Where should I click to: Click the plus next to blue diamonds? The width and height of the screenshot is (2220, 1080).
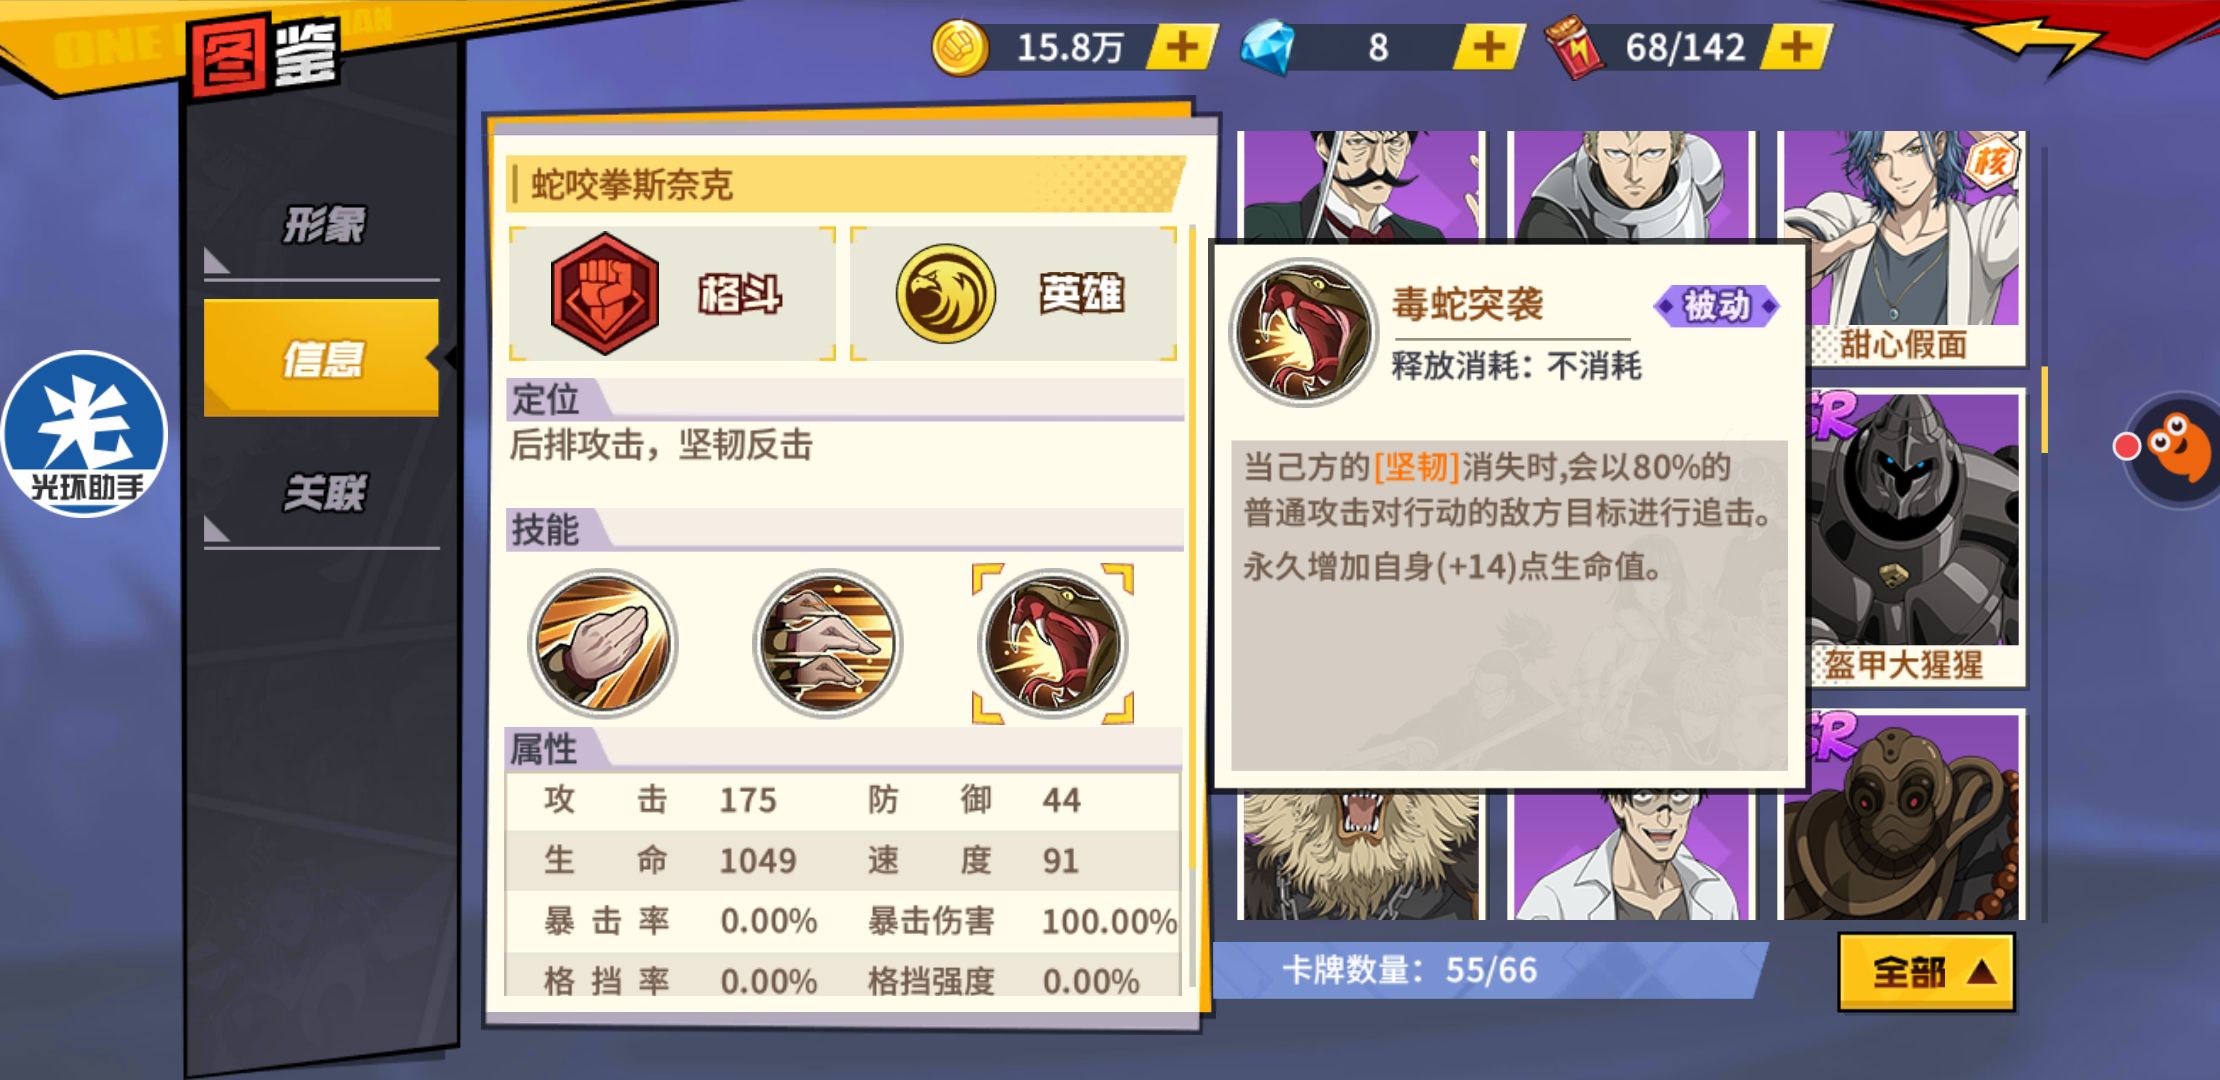point(1489,47)
